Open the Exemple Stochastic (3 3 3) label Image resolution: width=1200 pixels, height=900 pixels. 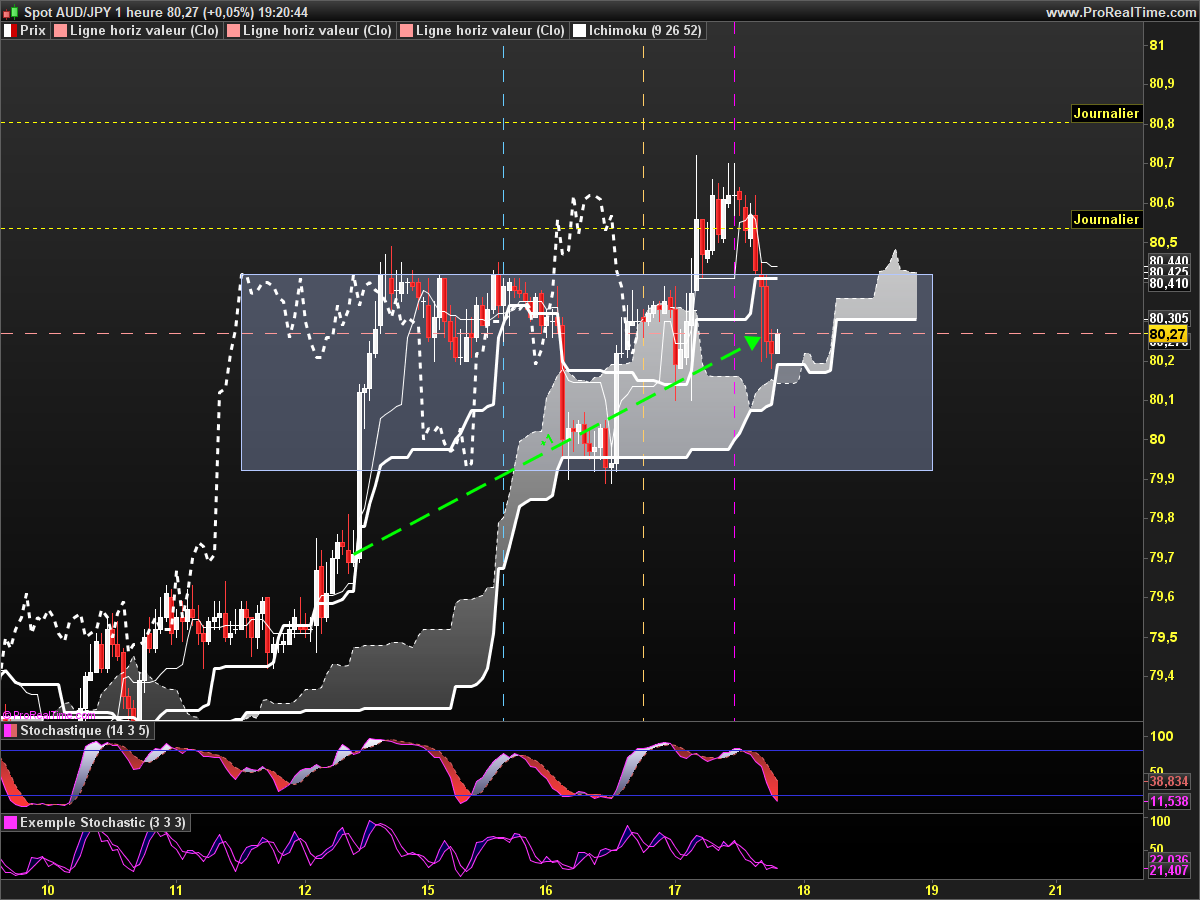[x=103, y=822]
